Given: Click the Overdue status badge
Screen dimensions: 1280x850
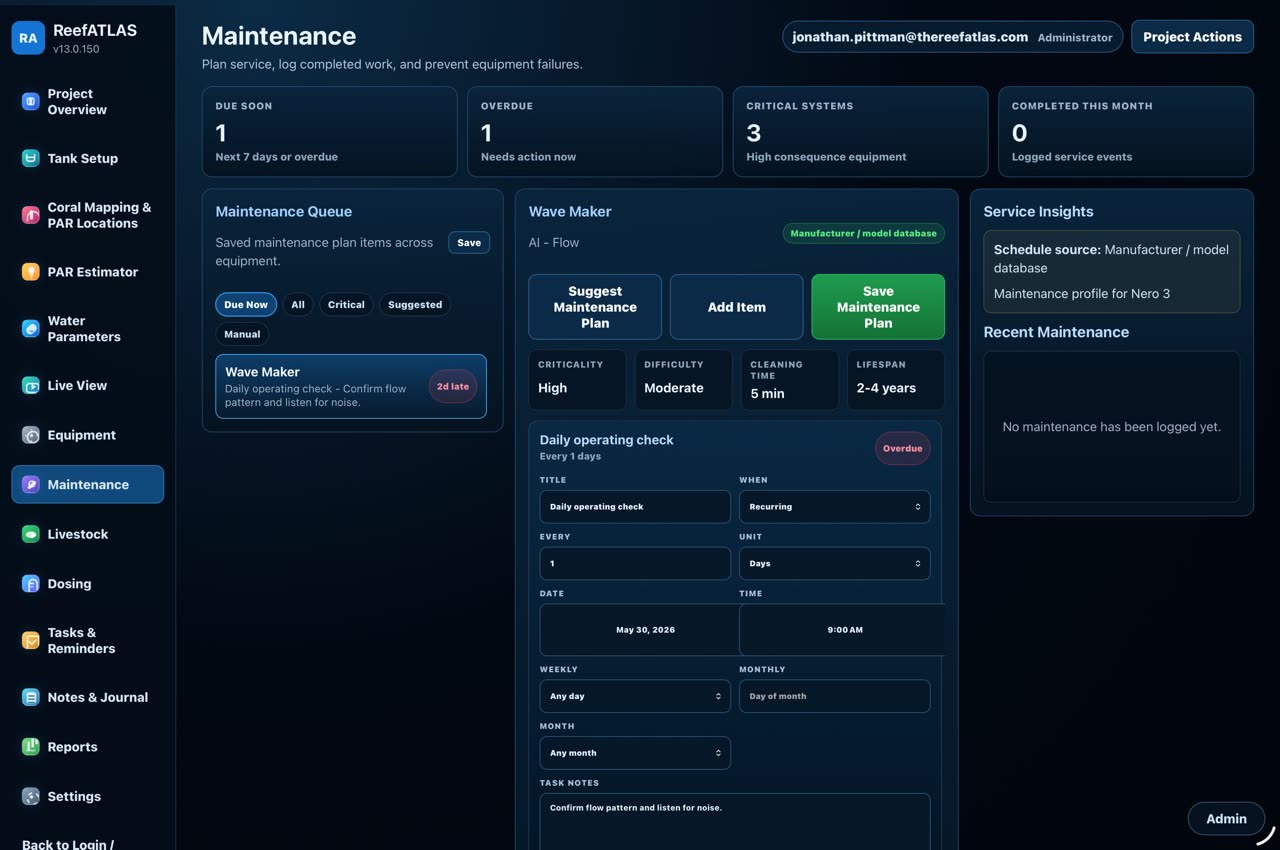Looking at the screenshot, I should tap(902, 448).
